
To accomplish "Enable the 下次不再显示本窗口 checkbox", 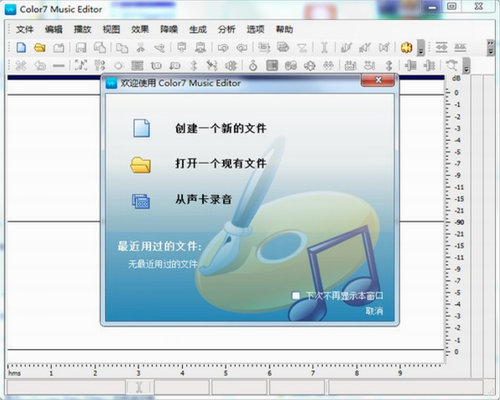I will pos(295,296).
